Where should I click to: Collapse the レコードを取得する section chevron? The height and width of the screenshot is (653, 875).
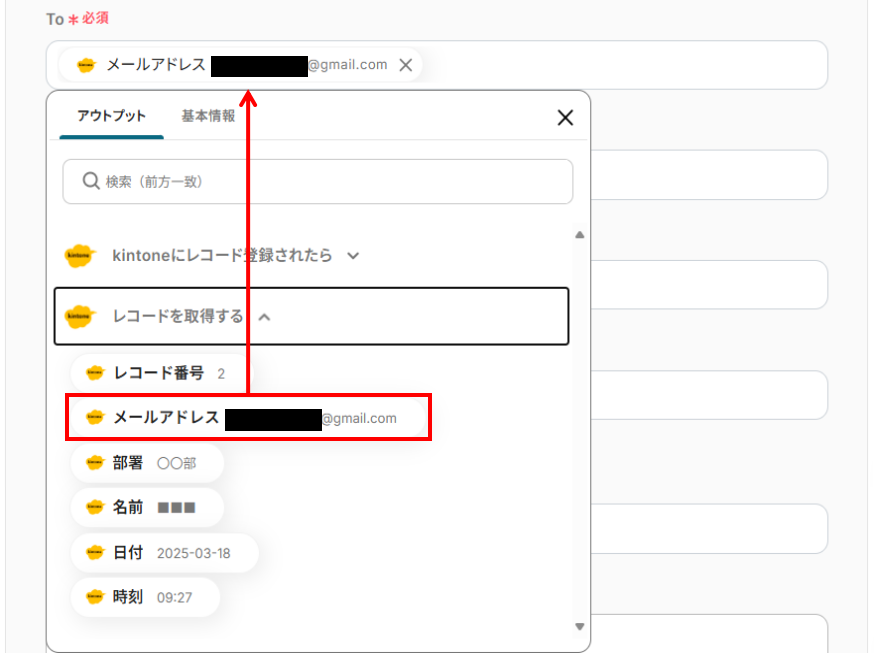(265, 317)
